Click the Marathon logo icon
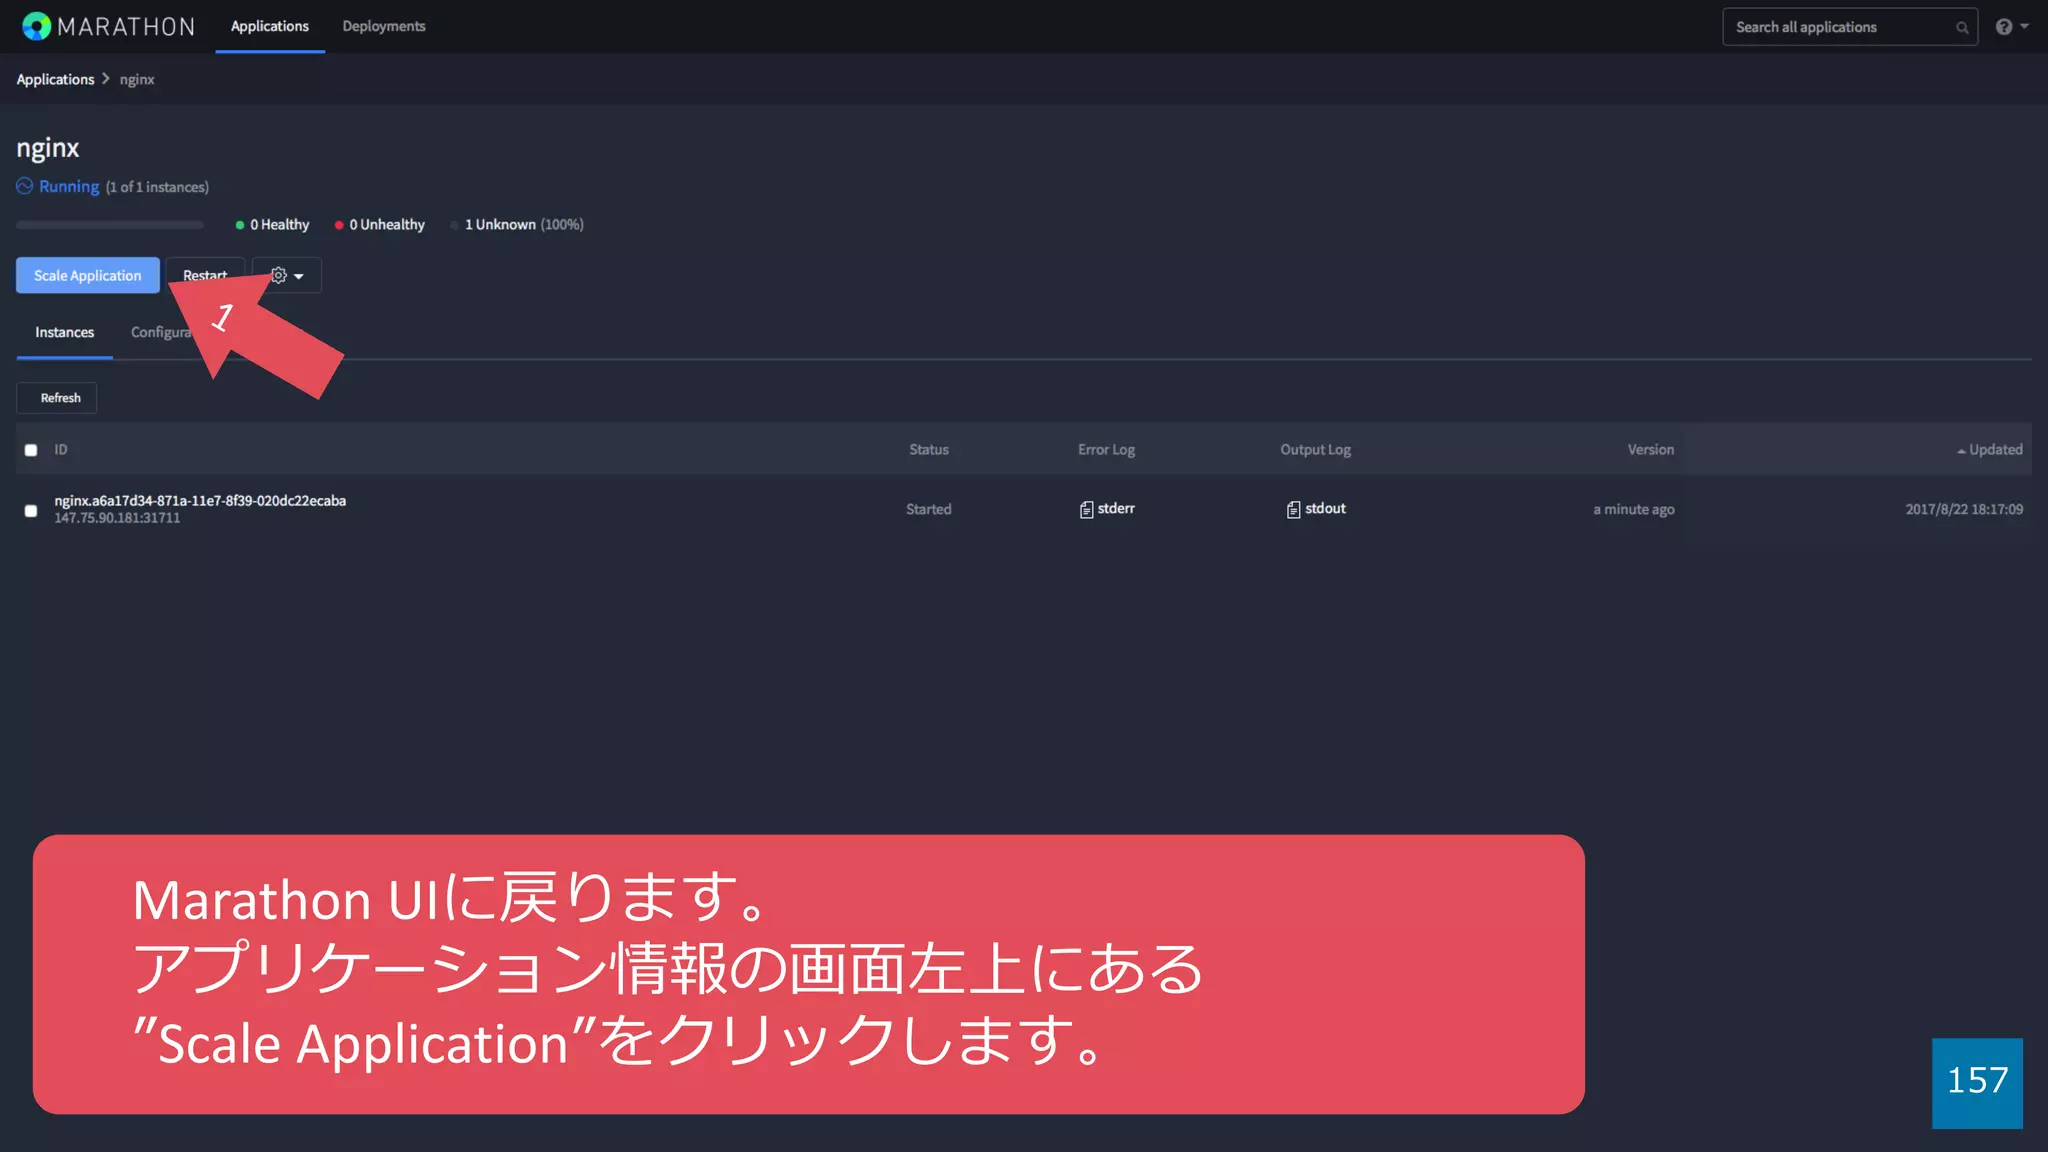2048x1152 pixels. coord(36,26)
